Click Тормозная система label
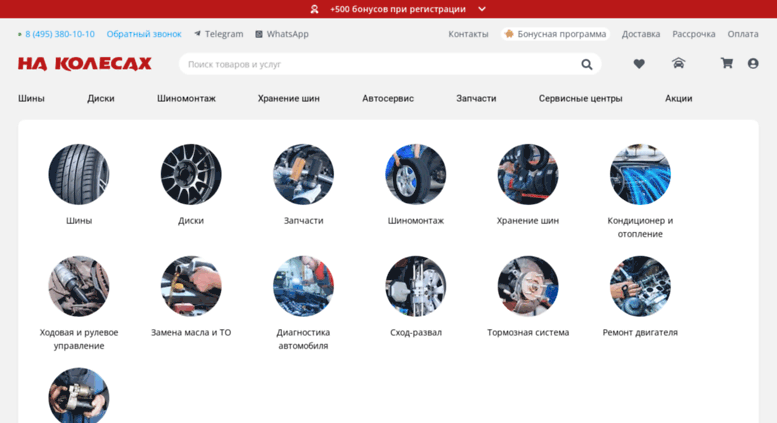777x423 pixels. (528, 332)
